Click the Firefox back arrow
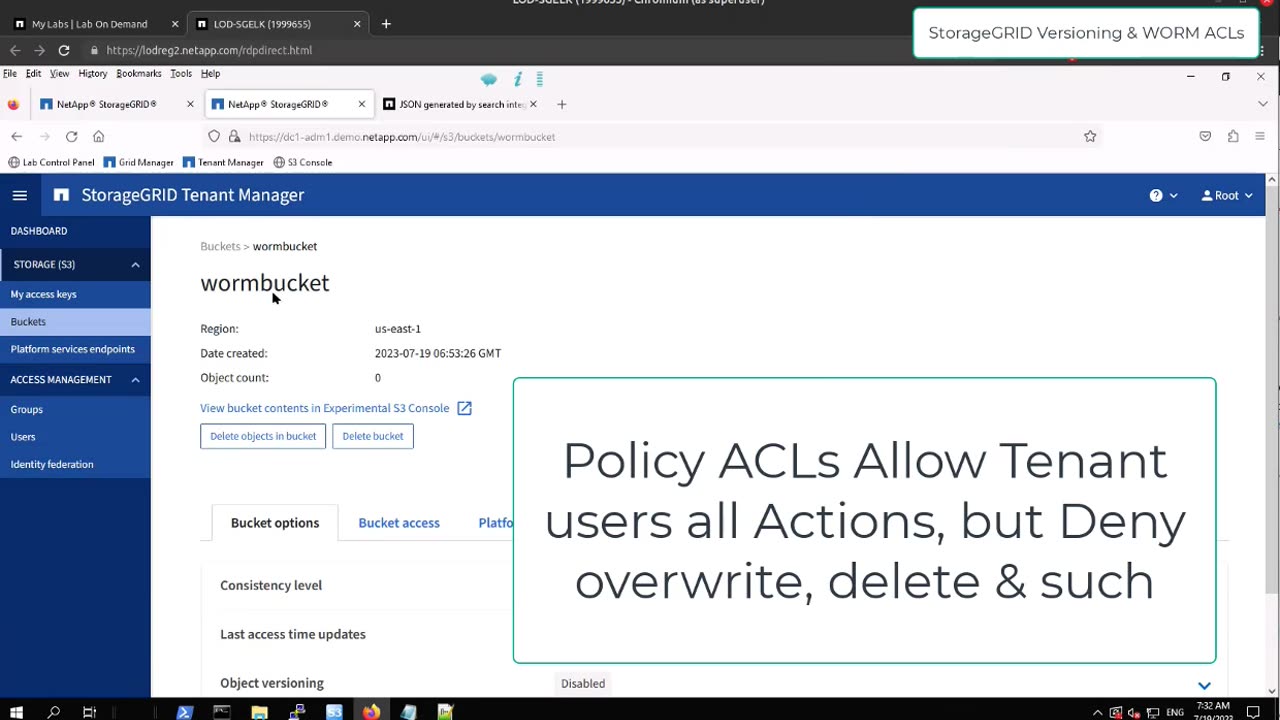 pyautogui.click(x=16, y=137)
